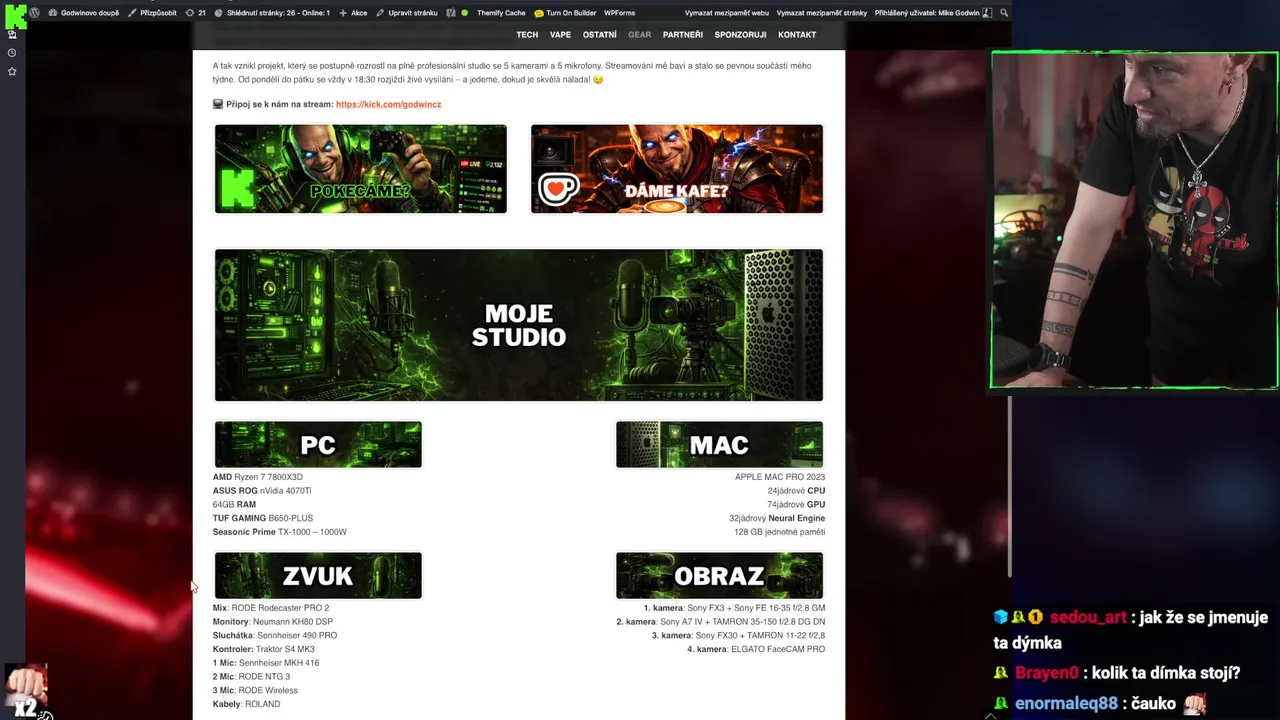Click 1 Mic: Sennheiser MKH 416
Viewport: 1280px width, 720px height.
(x=267, y=663)
